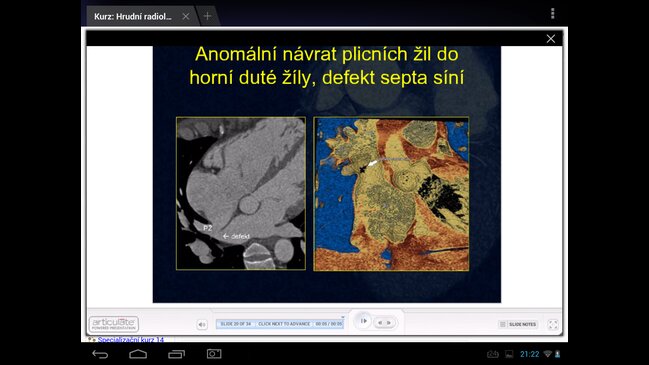Tap the Android home button

coord(138,354)
